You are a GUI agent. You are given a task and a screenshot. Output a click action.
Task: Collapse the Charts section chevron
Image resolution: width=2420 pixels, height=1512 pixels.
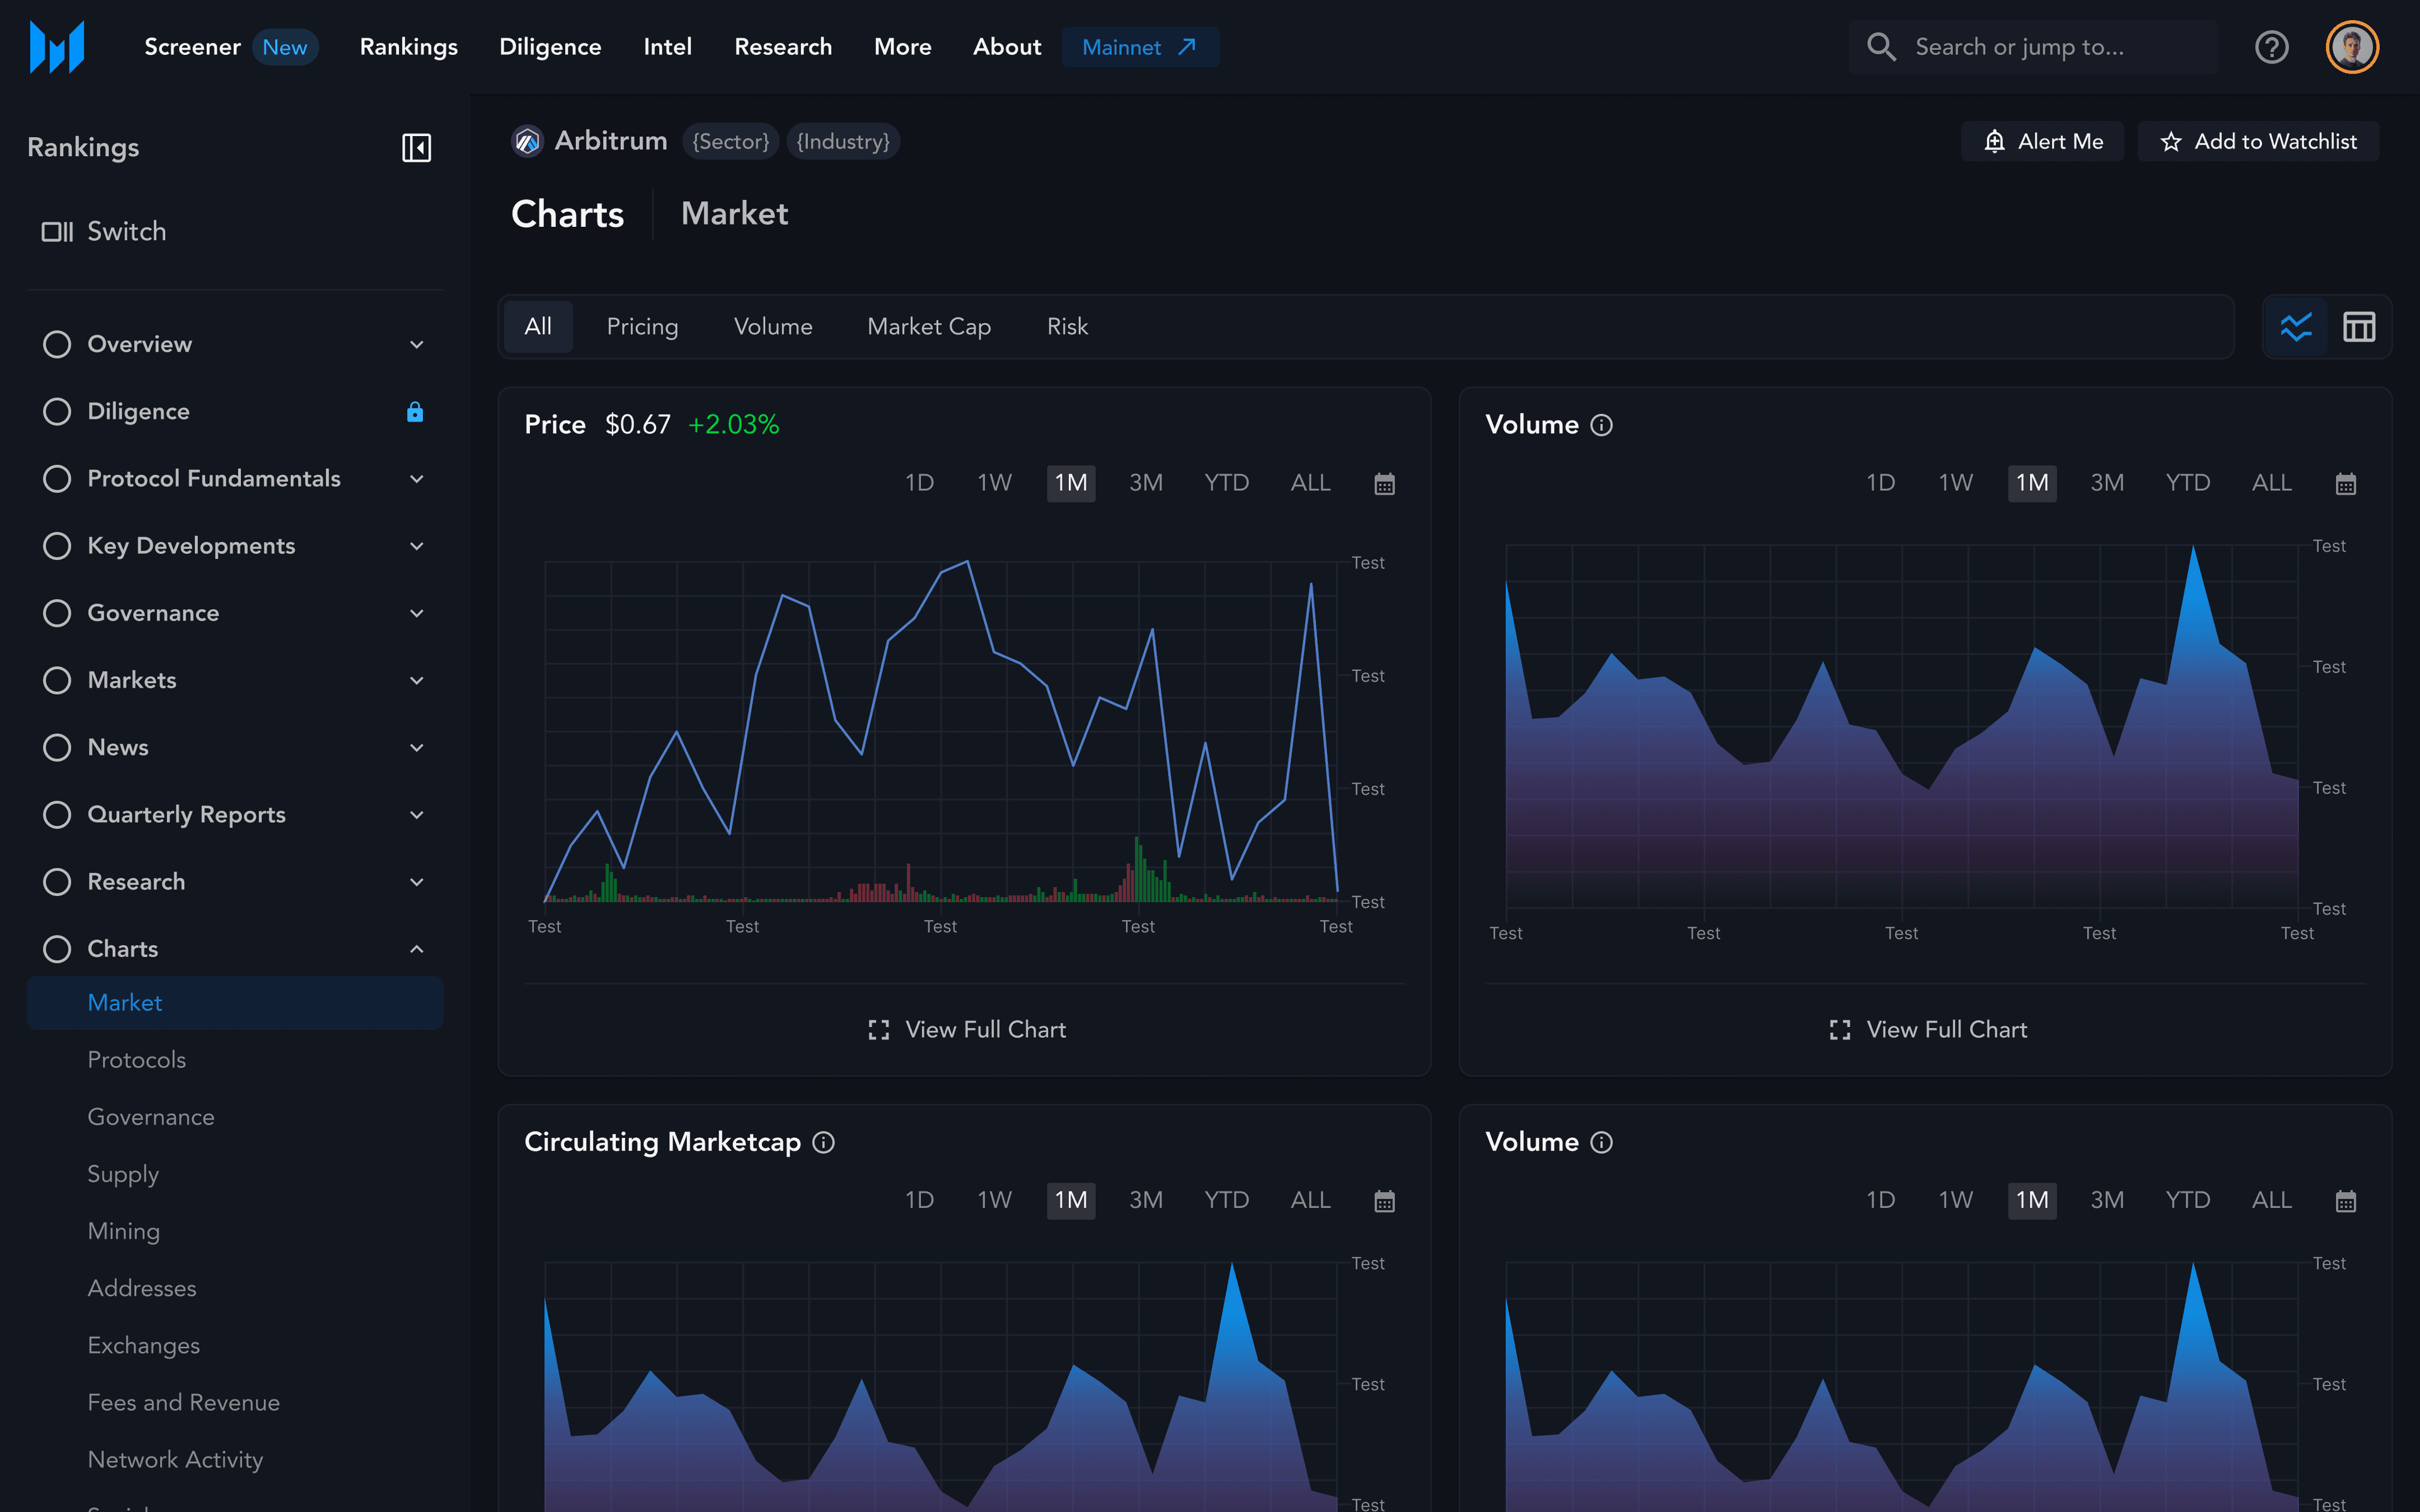point(417,949)
